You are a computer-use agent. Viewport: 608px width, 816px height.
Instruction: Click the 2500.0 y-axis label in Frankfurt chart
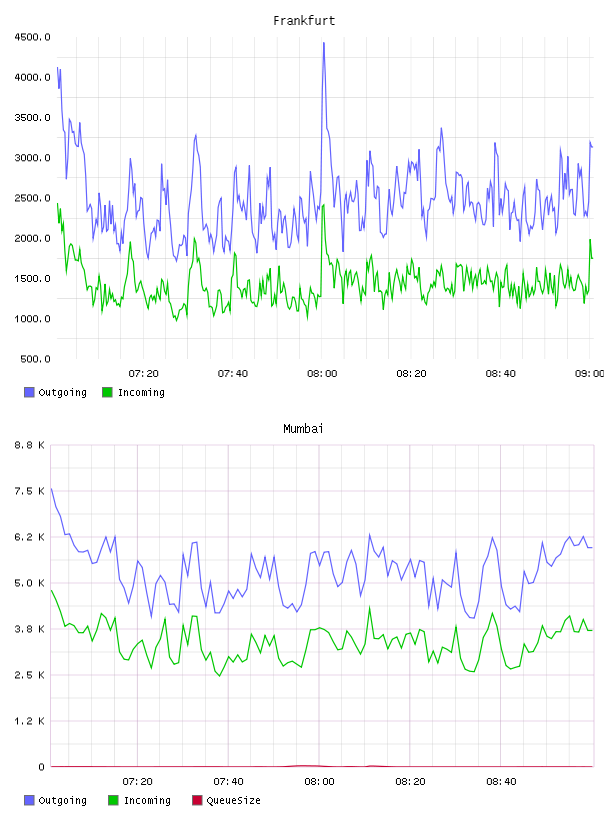(x=32, y=198)
